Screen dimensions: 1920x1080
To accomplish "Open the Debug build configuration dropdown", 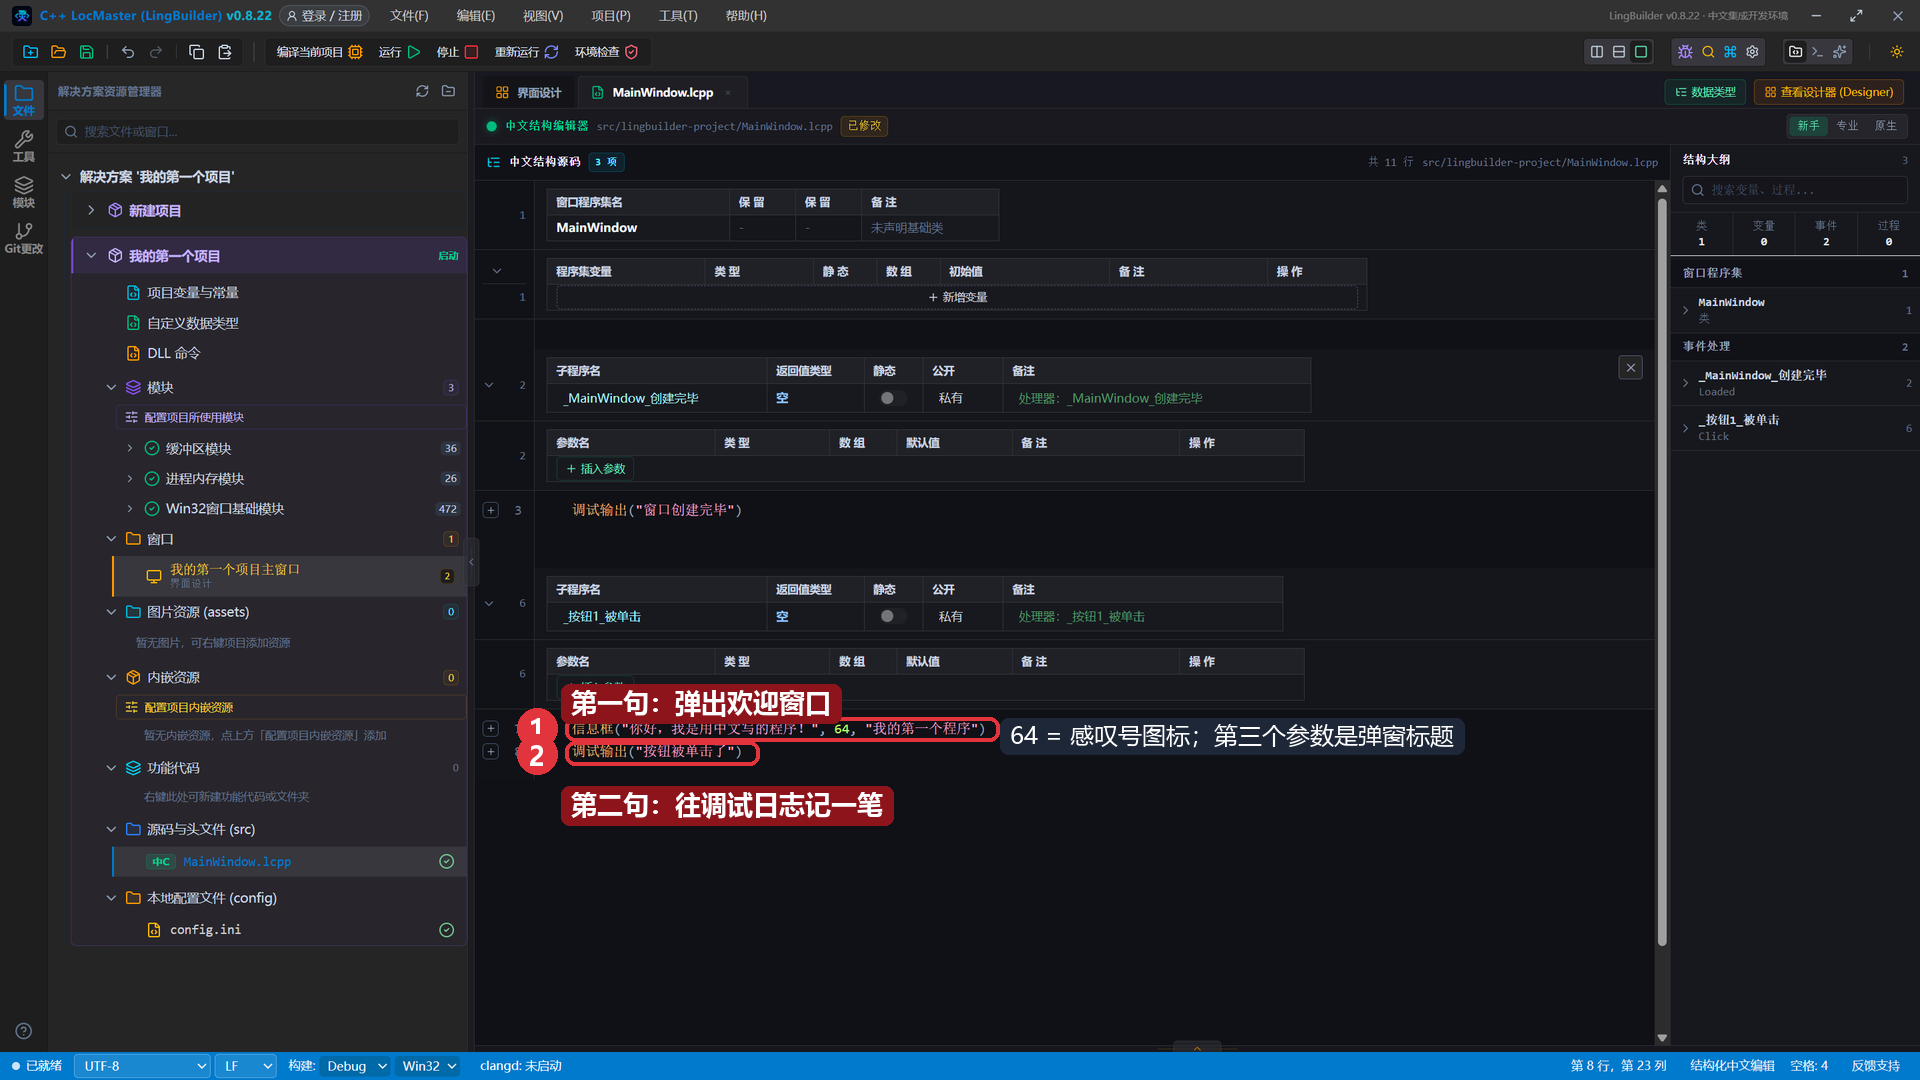I will click(x=355, y=1066).
